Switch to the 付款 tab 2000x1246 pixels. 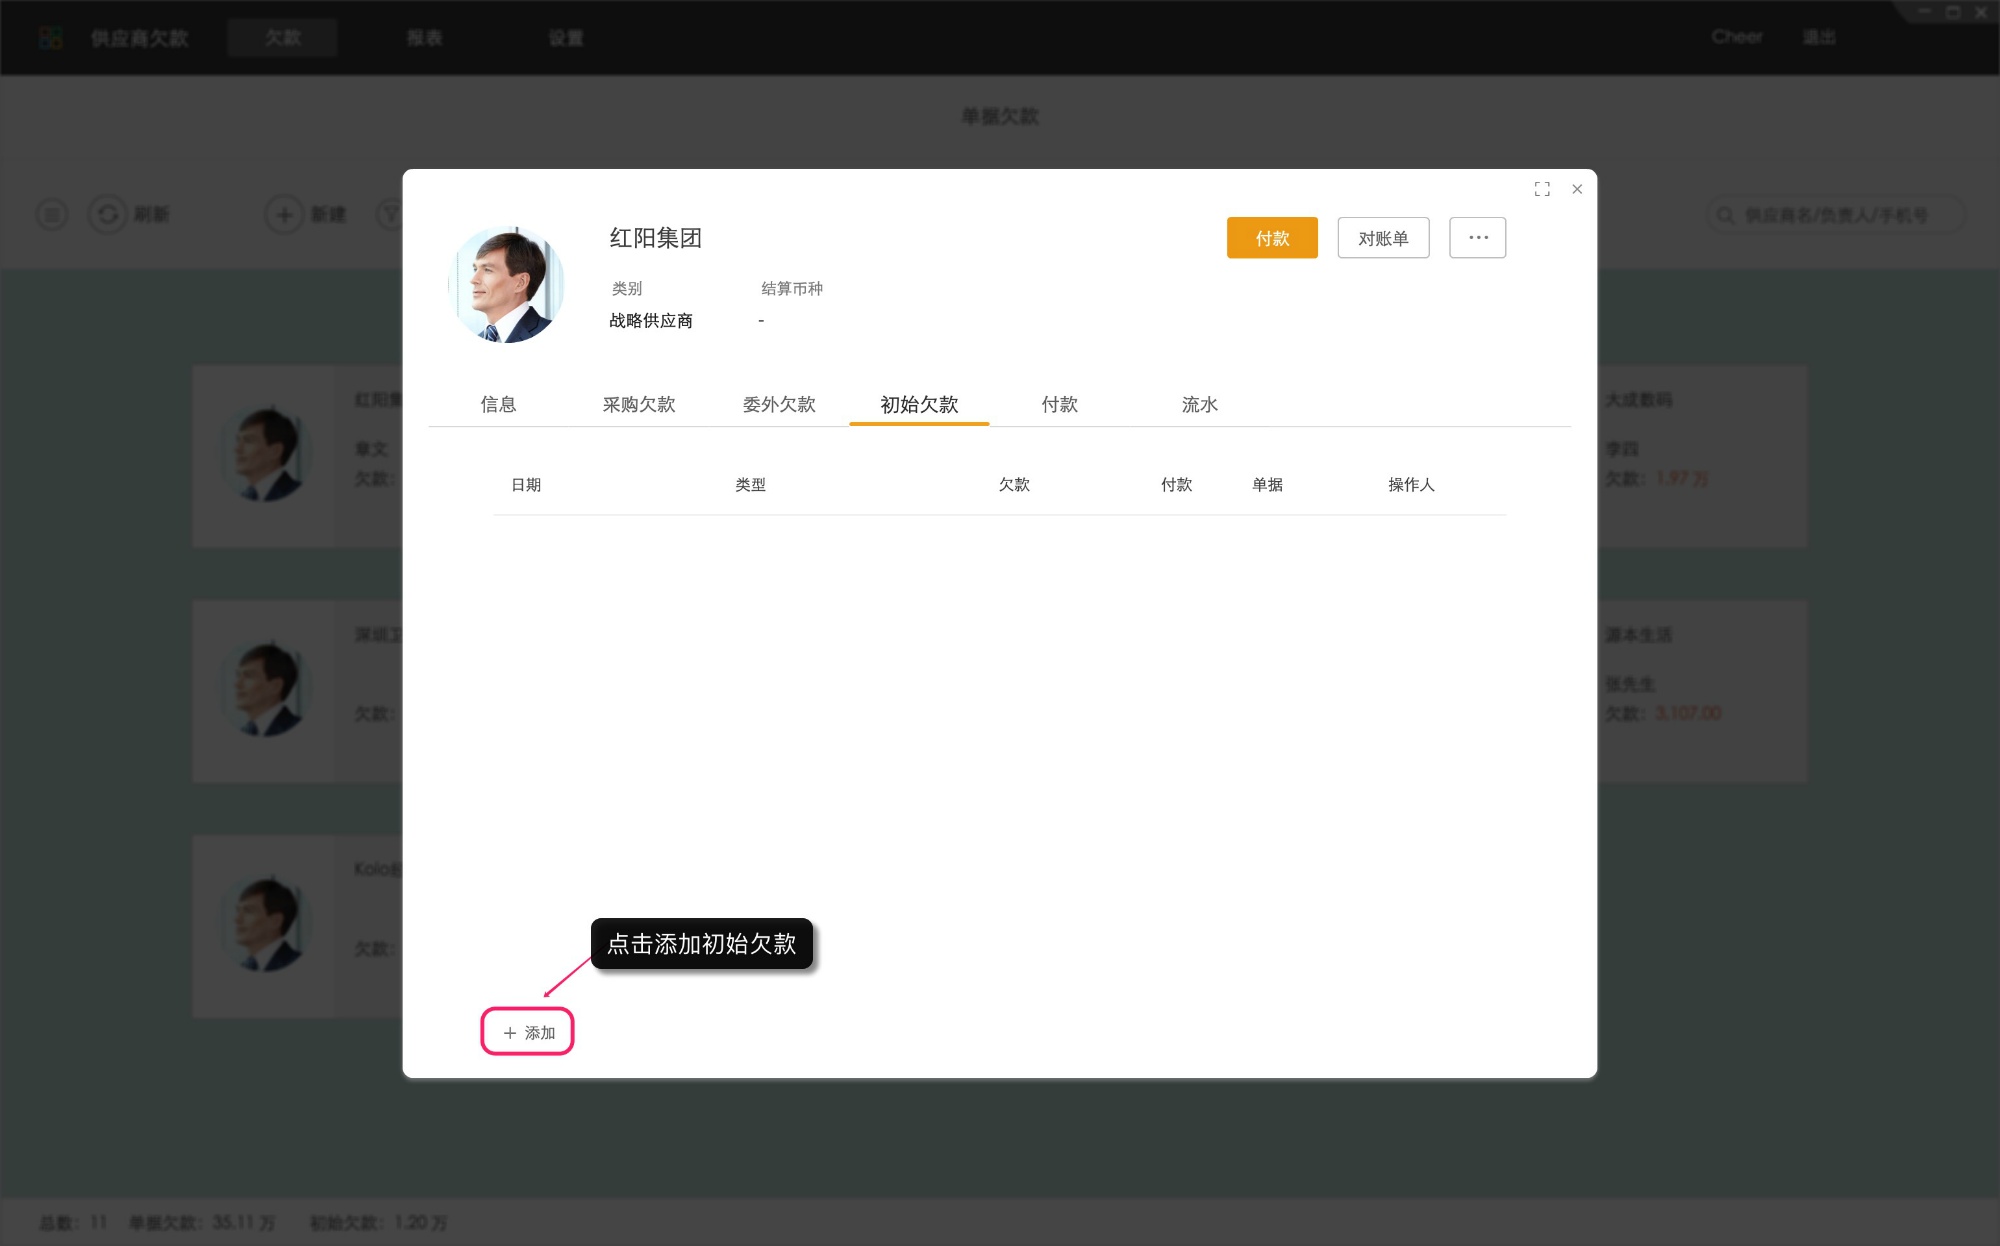[1059, 404]
